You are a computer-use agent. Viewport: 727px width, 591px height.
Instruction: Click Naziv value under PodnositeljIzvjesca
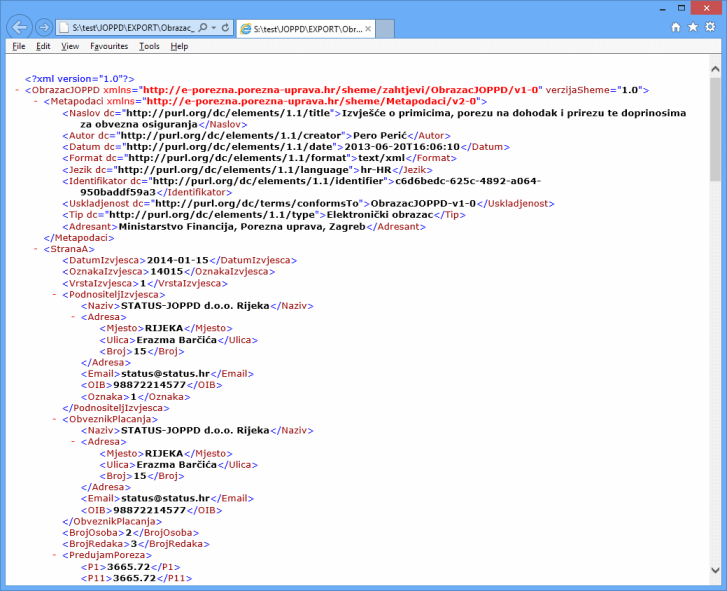(195, 305)
